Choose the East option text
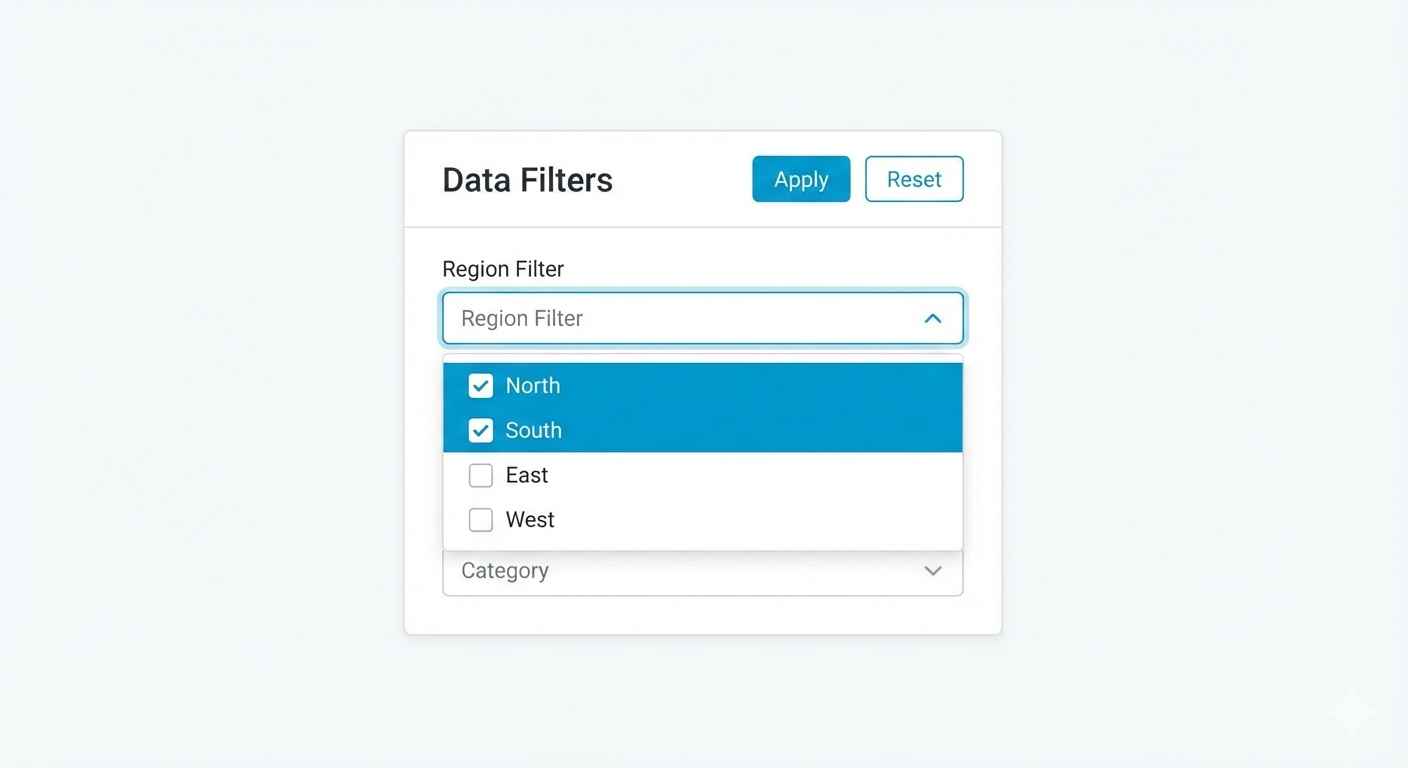1408x768 pixels. (x=527, y=476)
